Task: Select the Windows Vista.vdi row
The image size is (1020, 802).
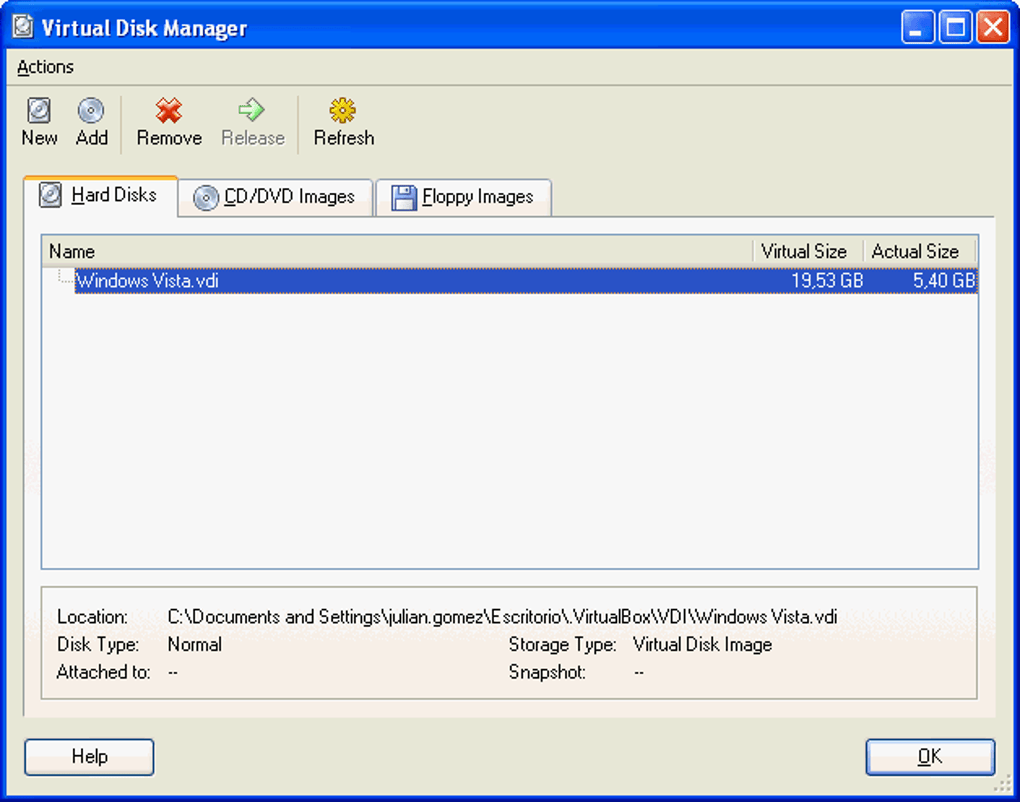Action: click(x=526, y=281)
